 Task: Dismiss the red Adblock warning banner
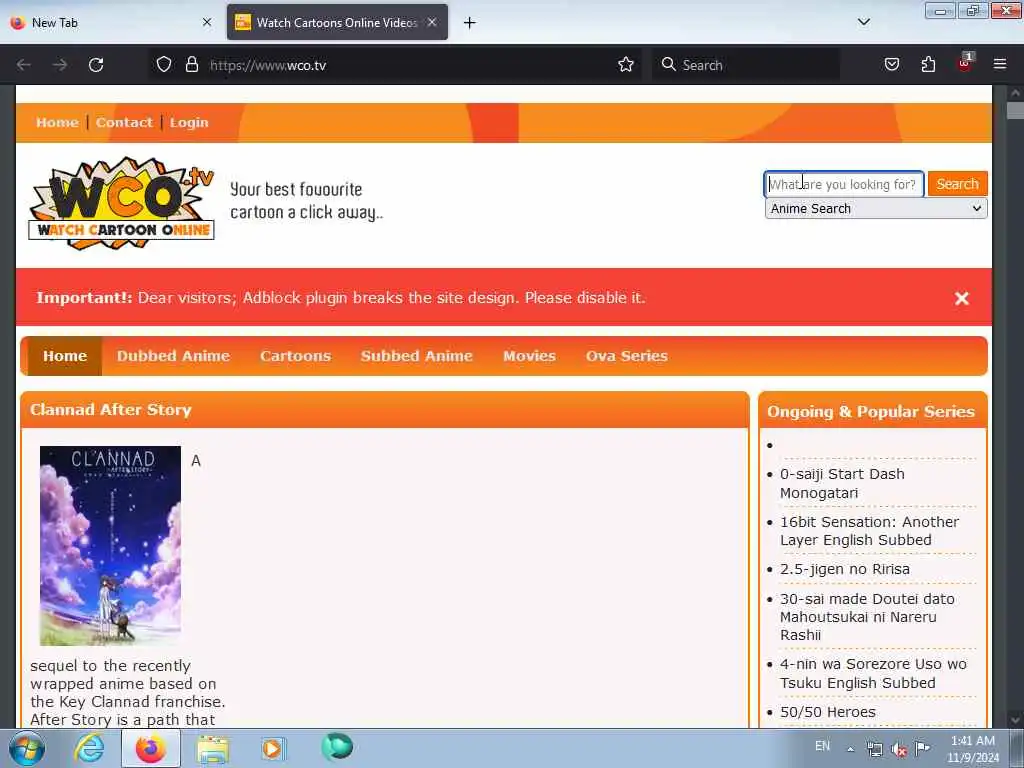[x=961, y=298]
